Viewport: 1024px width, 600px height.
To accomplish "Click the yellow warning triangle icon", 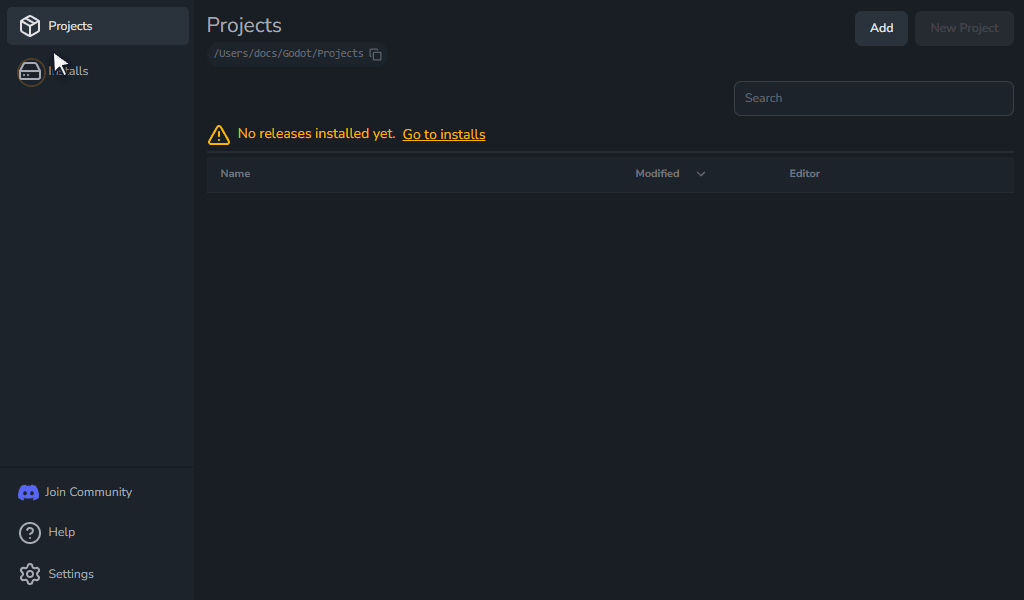I will 219,134.
